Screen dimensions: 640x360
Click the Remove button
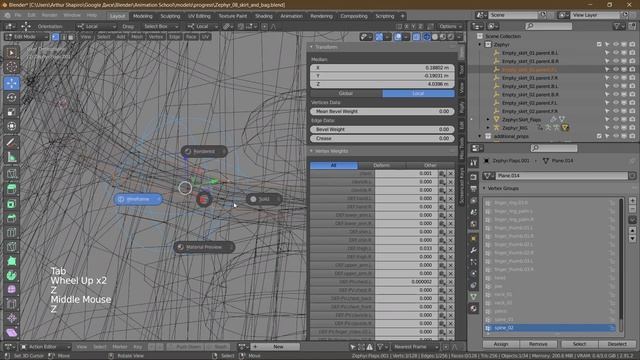click(538, 344)
